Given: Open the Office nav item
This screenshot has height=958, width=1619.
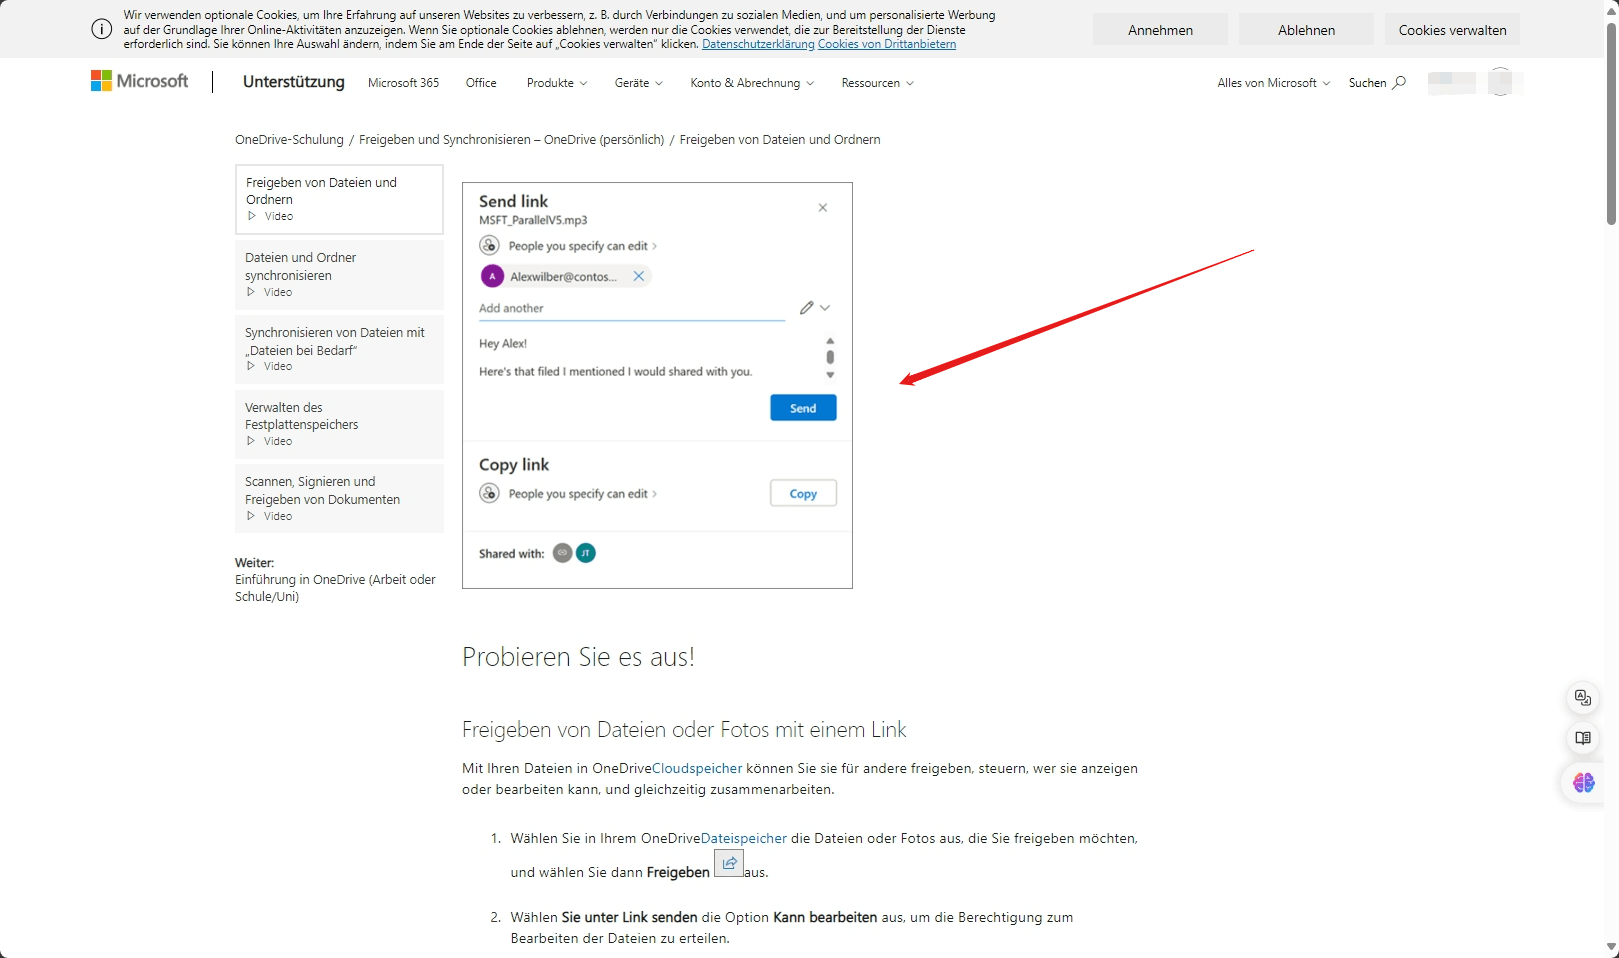Looking at the screenshot, I should [481, 83].
